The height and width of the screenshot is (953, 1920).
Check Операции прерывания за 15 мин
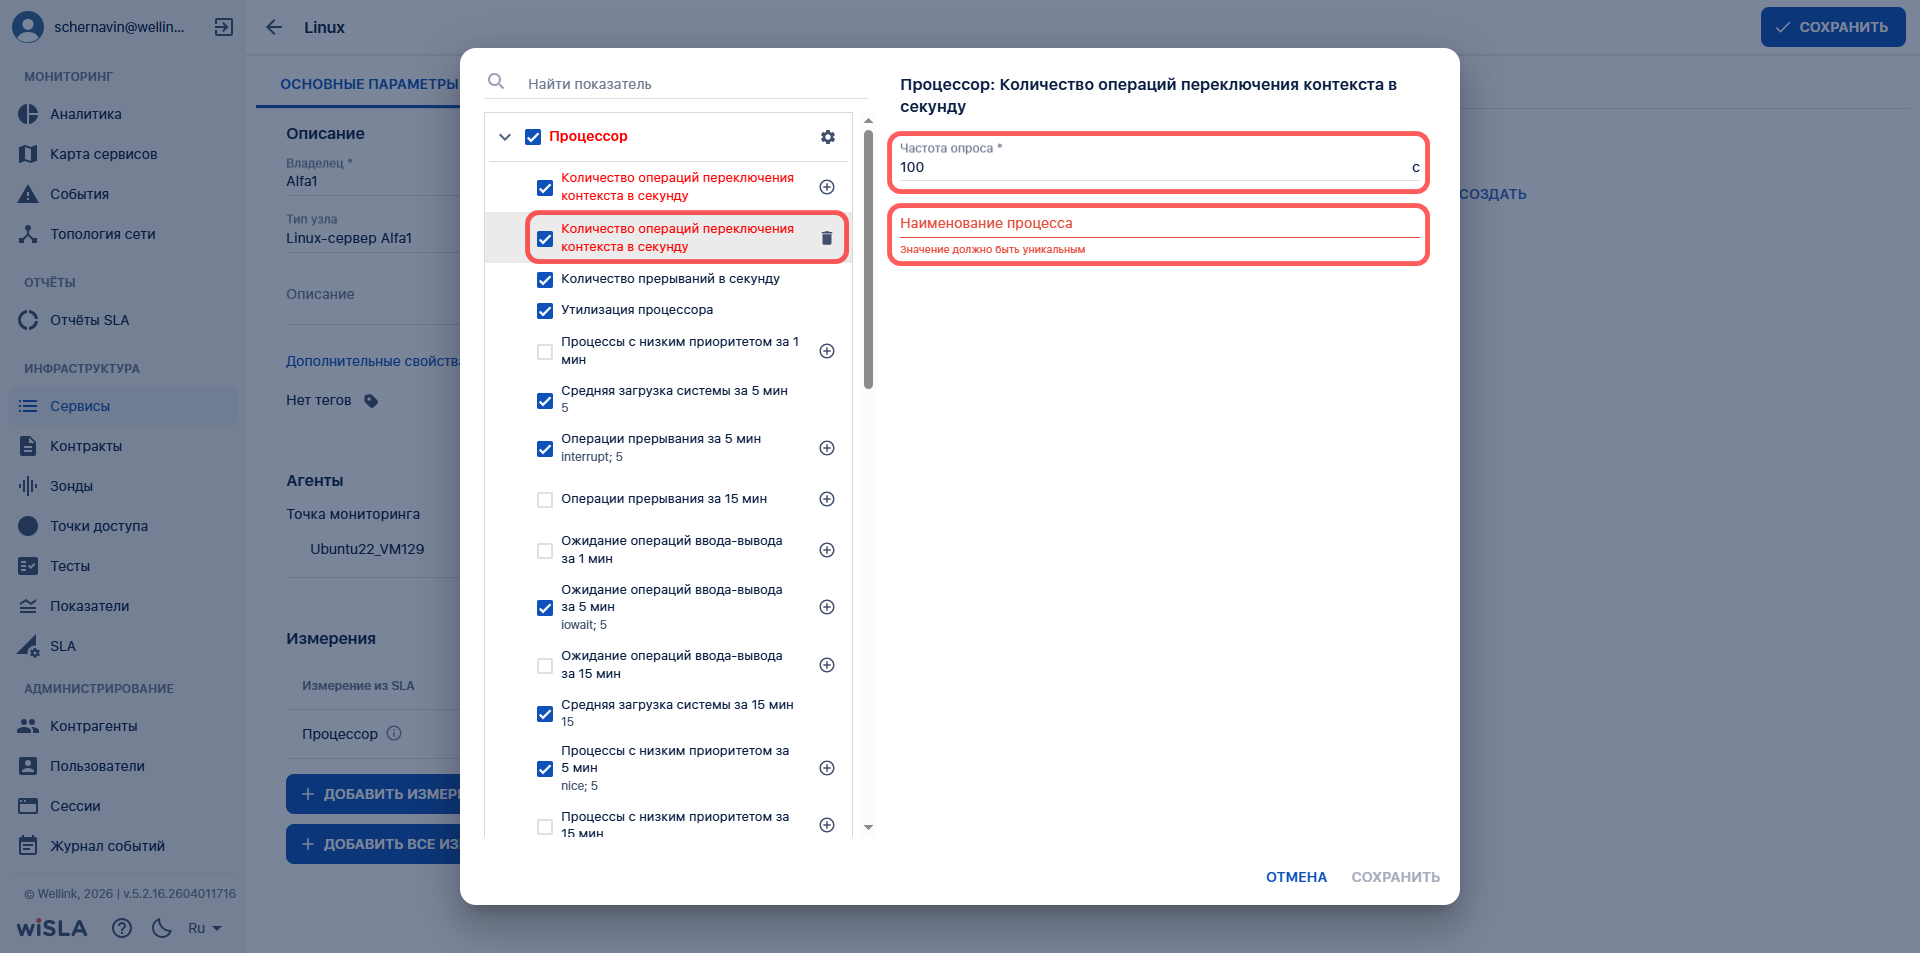click(545, 500)
